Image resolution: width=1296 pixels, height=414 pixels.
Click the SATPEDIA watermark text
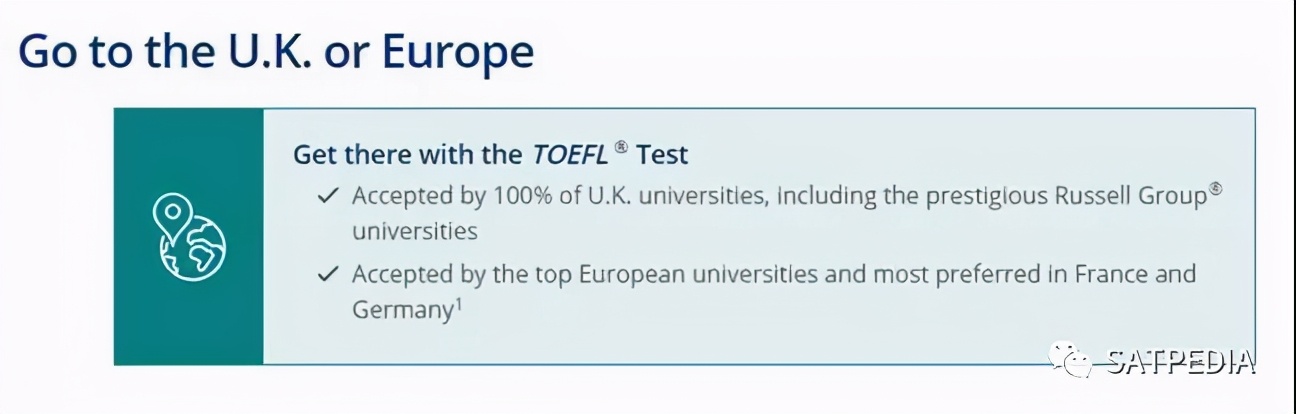click(1180, 361)
